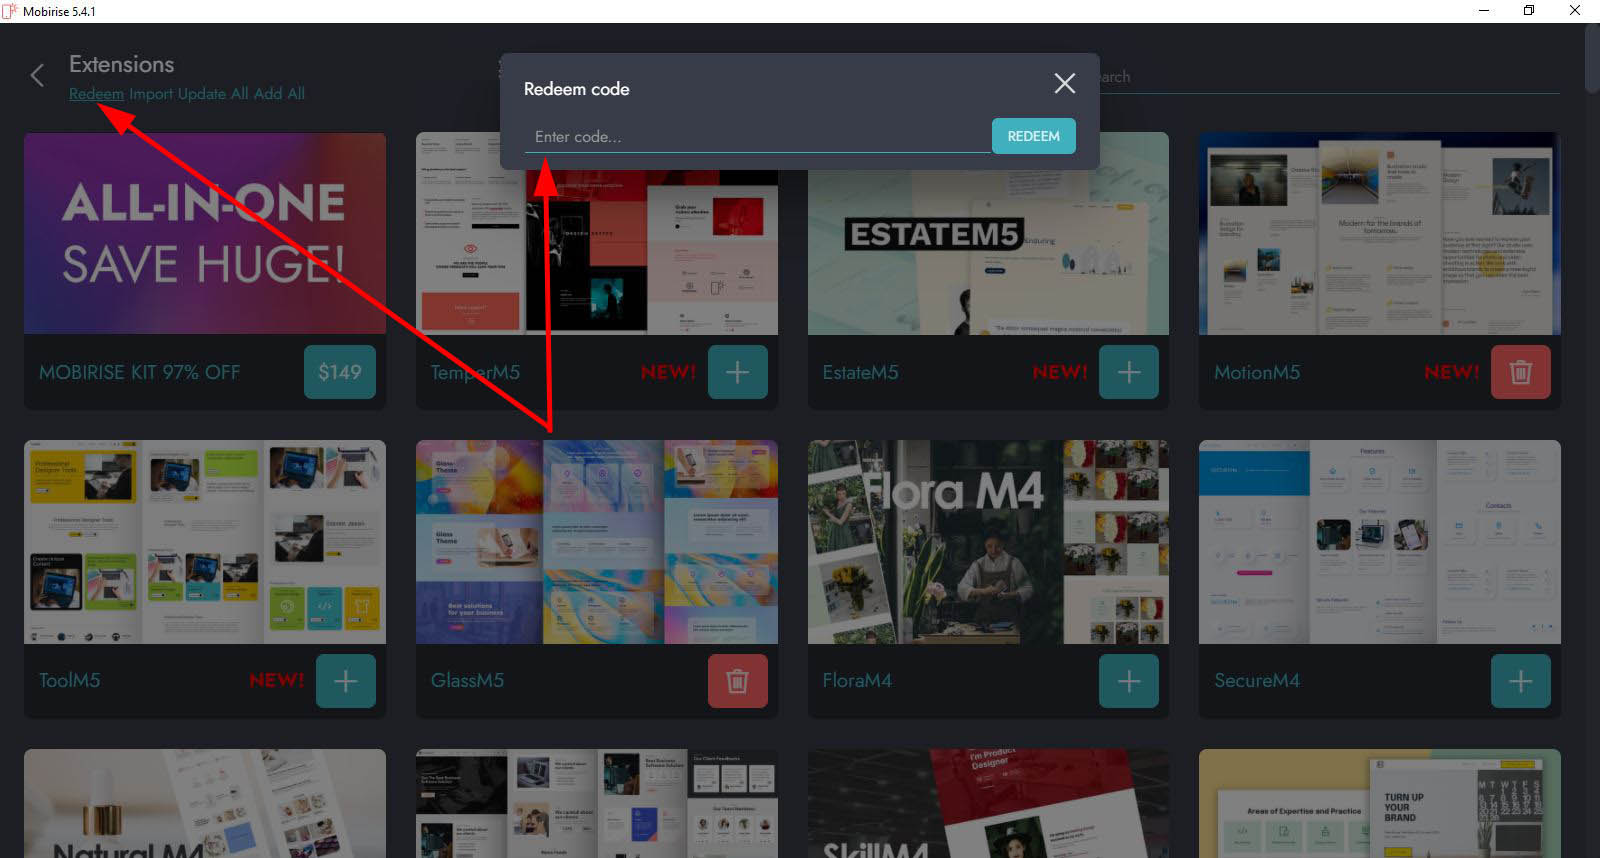Restore down the Mobirise window
Image resolution: width=1600 pixels, height=858 pixels.
coord(1529,11)
